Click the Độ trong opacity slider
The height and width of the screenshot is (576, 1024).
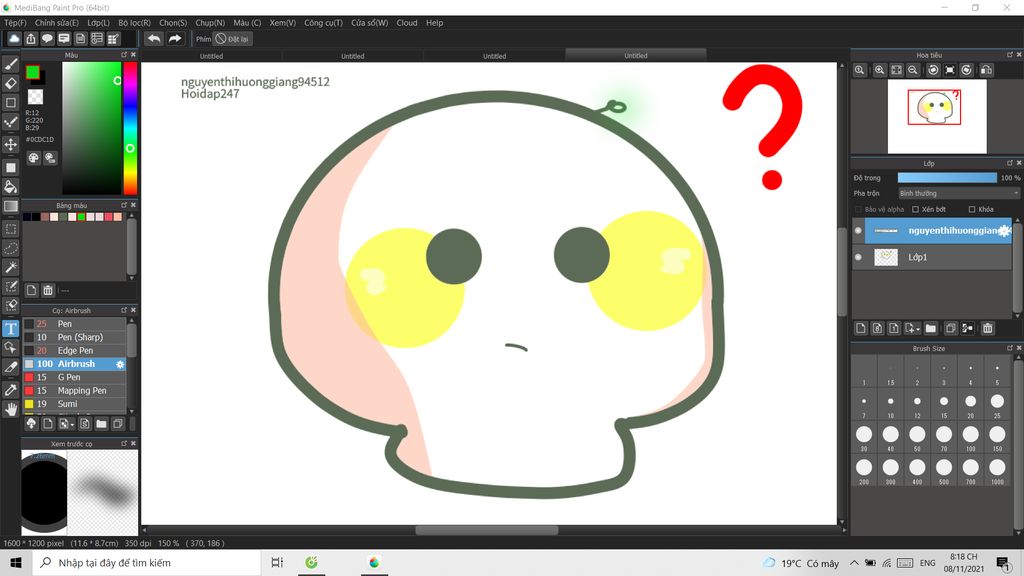(947, 178)
